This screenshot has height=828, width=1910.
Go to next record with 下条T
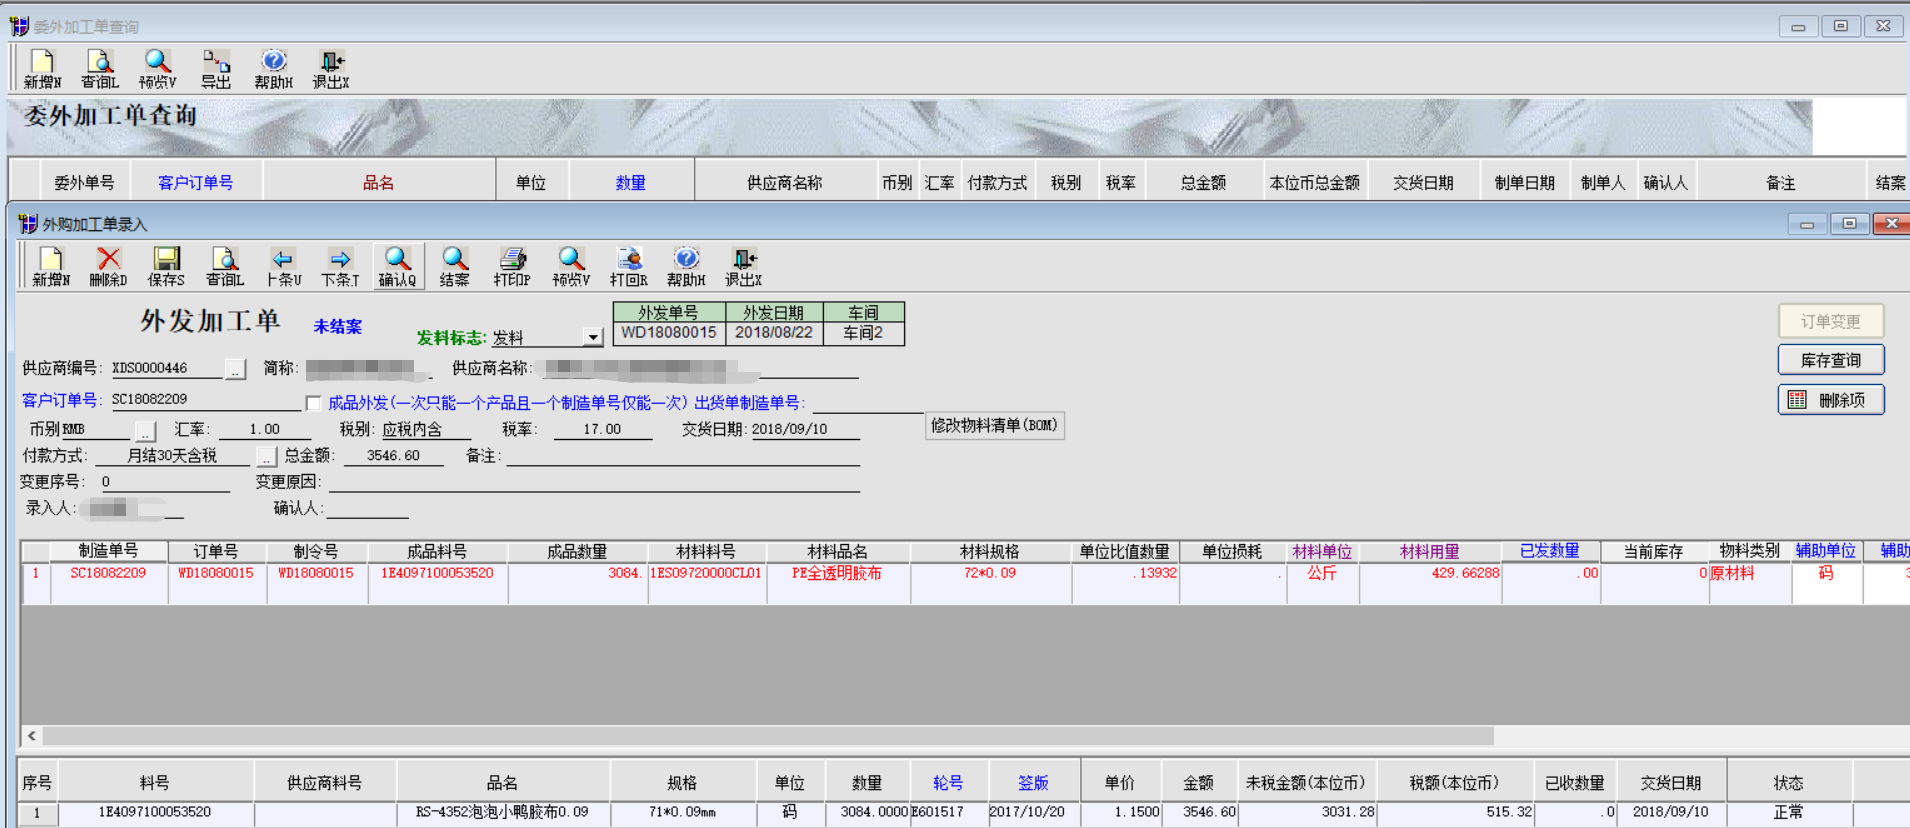(340, 267)
